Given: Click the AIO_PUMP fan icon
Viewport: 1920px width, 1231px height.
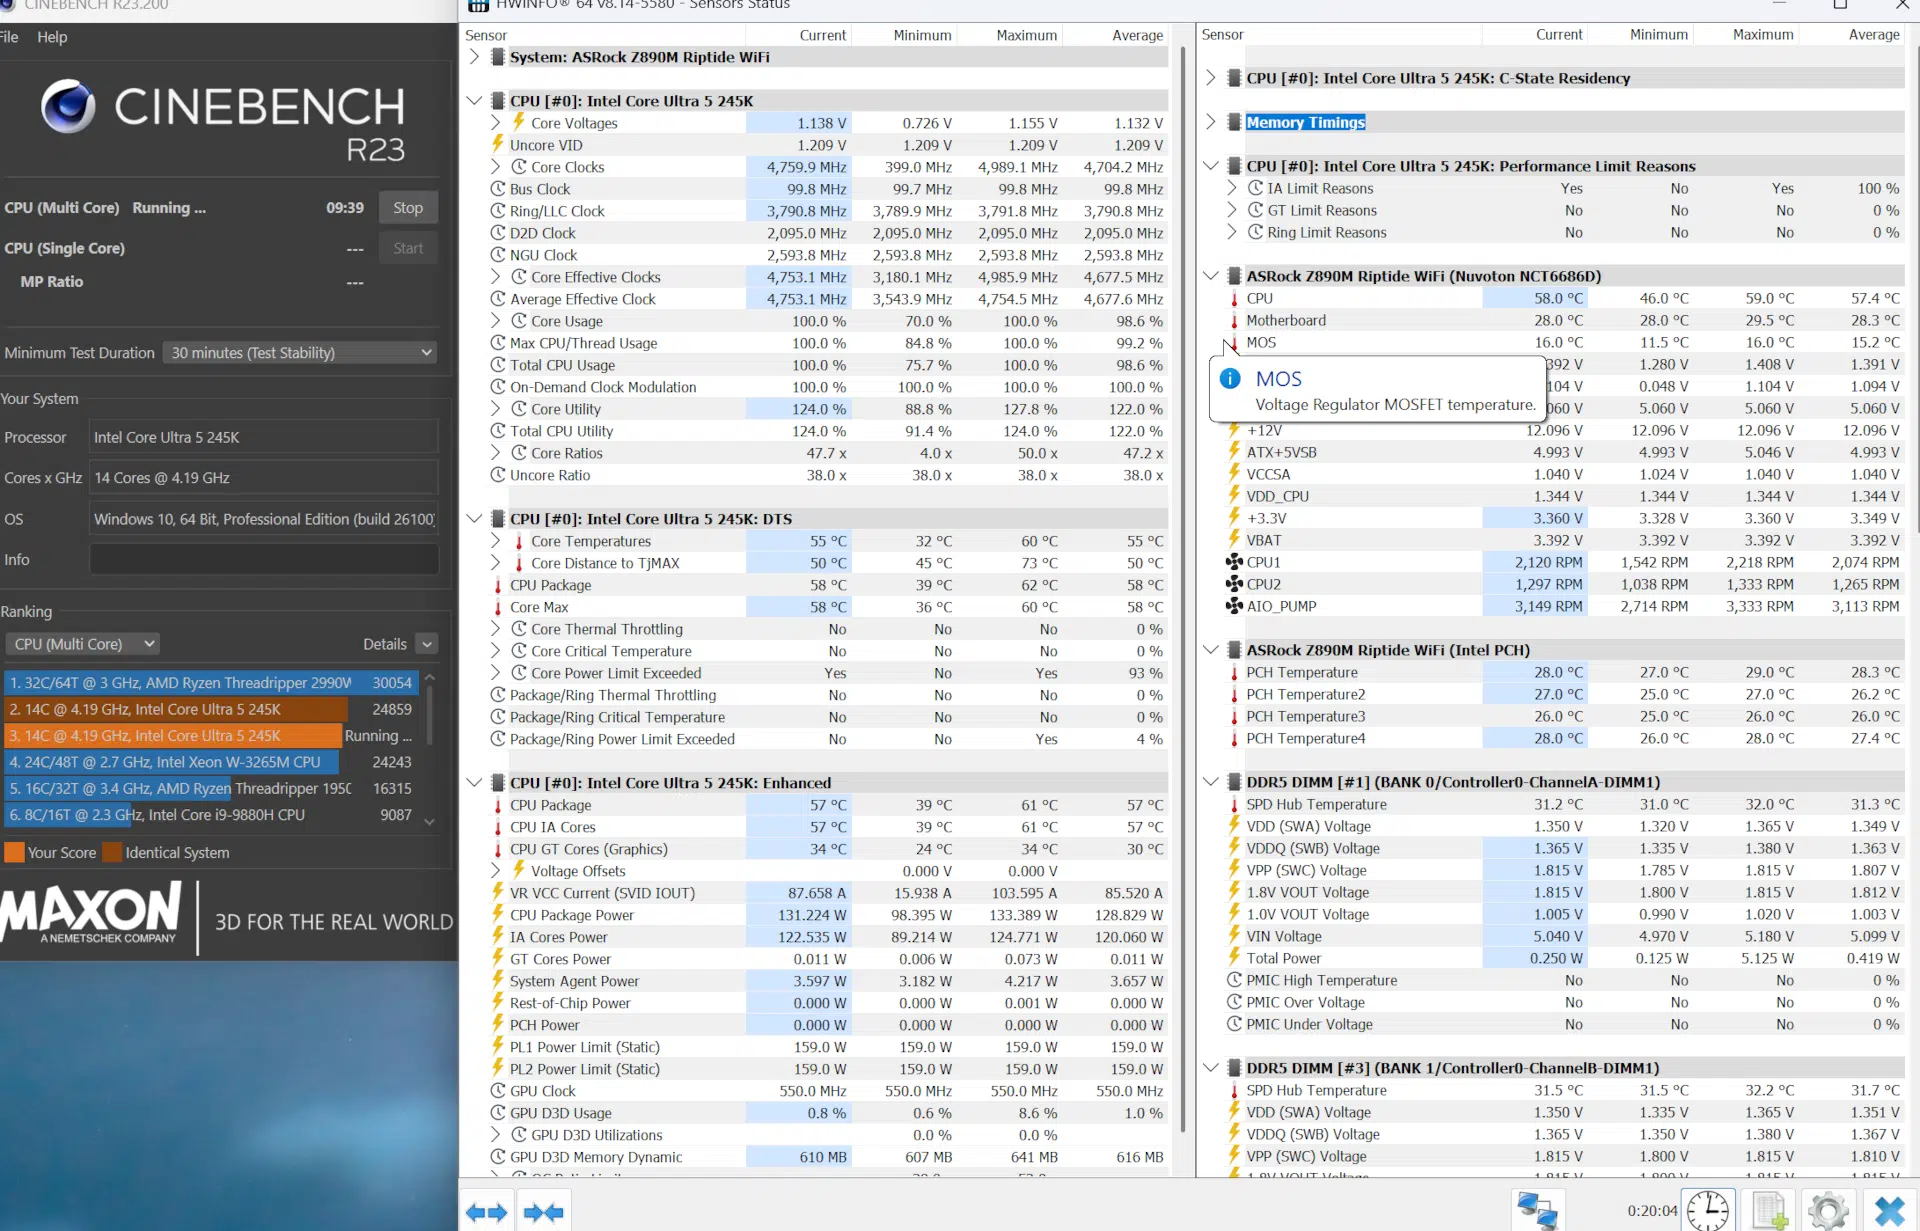Looking at the screenshot, I should [x=1234, y=606].
